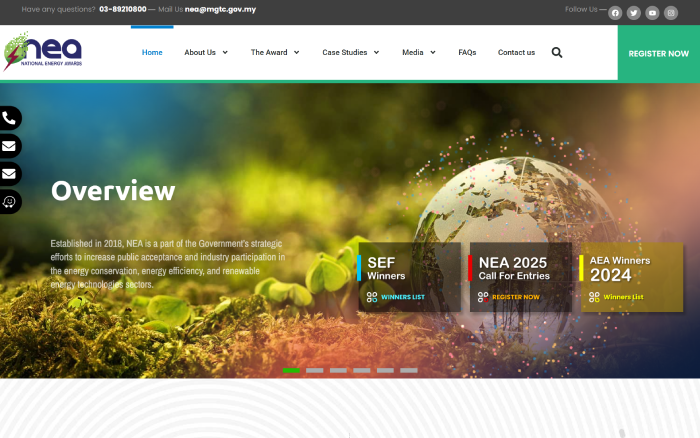This screenshot has height=438, width=700.
Task: Click the lower envelope side-tab icon
Action: pyautogui.click(x=9, y=174)
